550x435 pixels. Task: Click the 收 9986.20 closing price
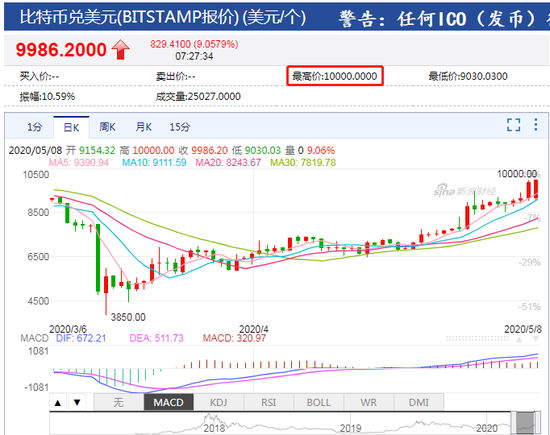point(203,150)
